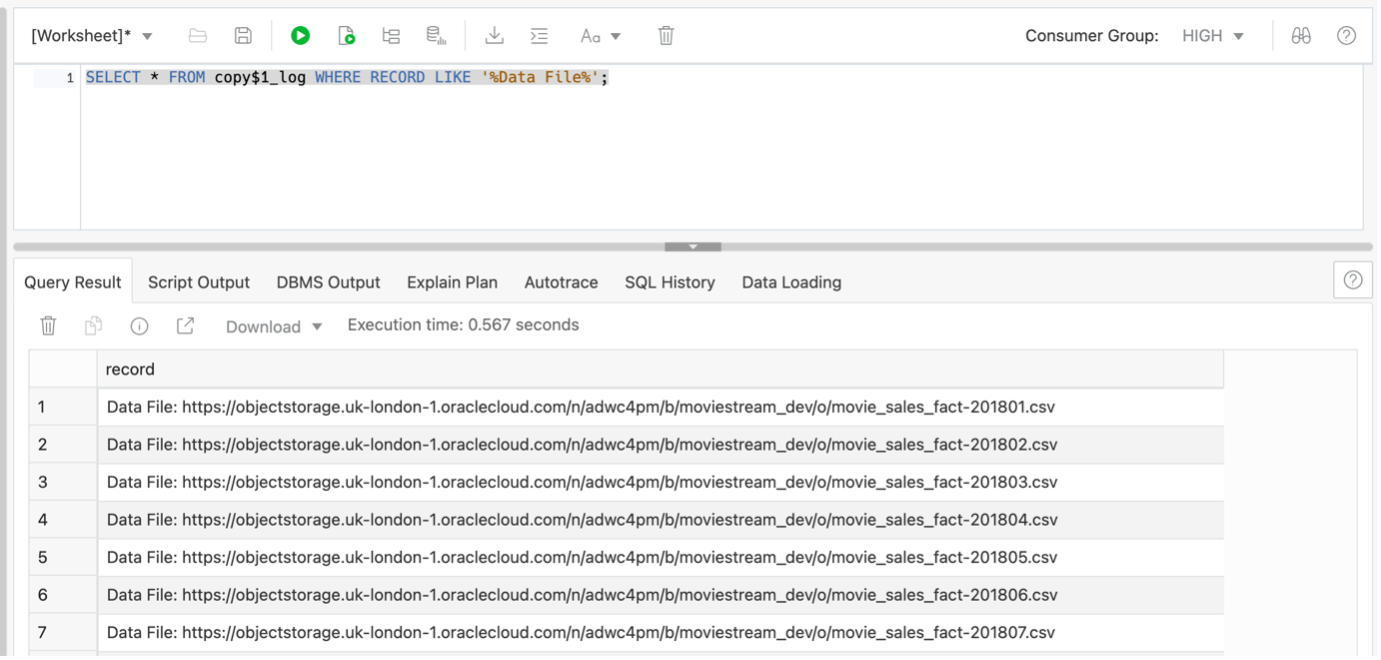The image size is (1381, 660).
Task: Click the download icon in the editor toolbar
Action: 494,35
